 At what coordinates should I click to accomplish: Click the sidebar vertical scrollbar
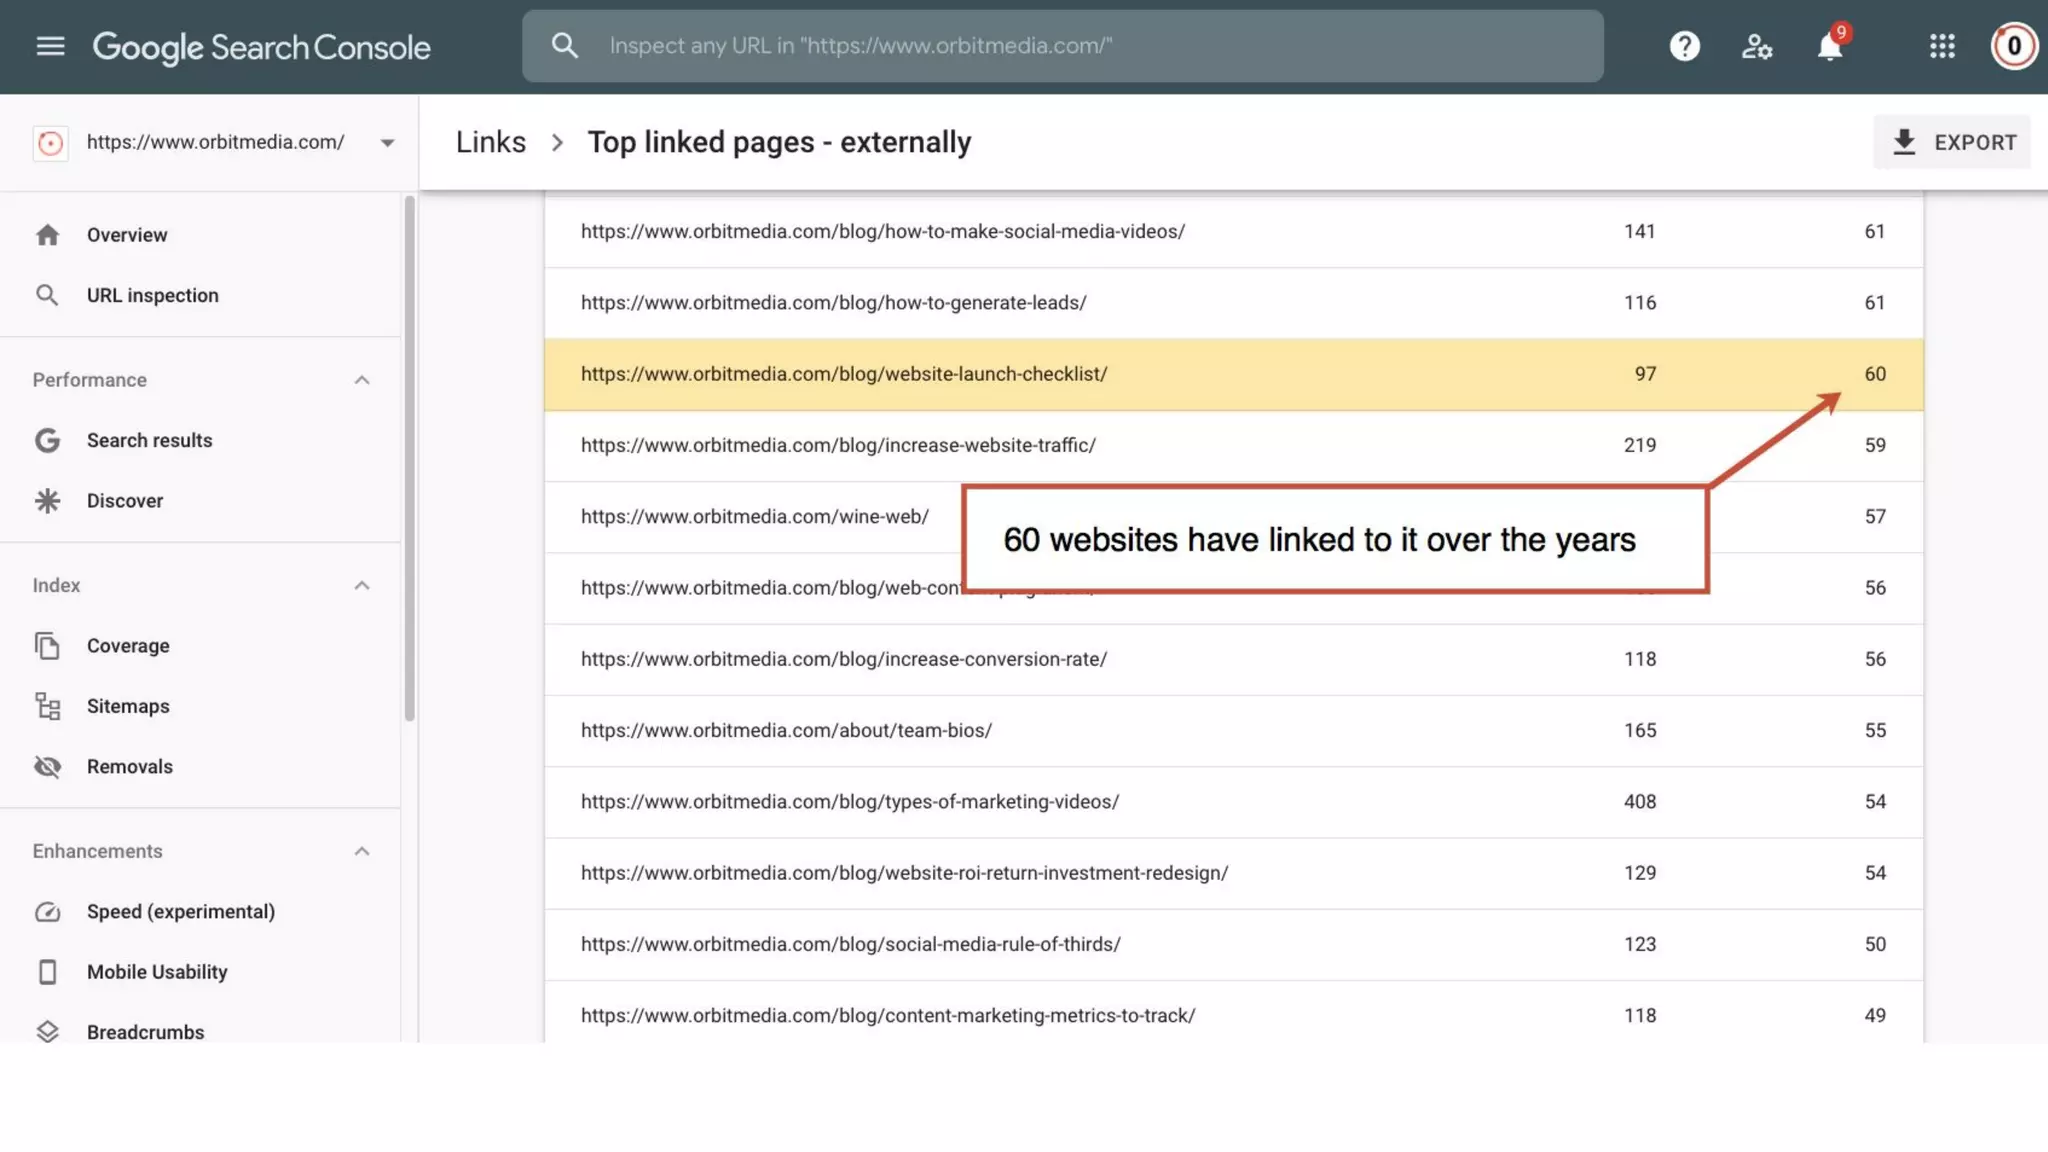coord(409,458)
